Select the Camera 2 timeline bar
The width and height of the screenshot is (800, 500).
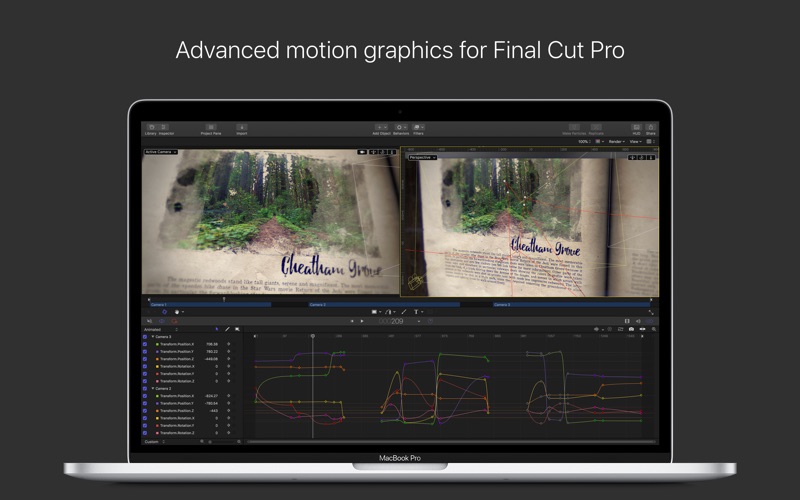click(384, 305)
